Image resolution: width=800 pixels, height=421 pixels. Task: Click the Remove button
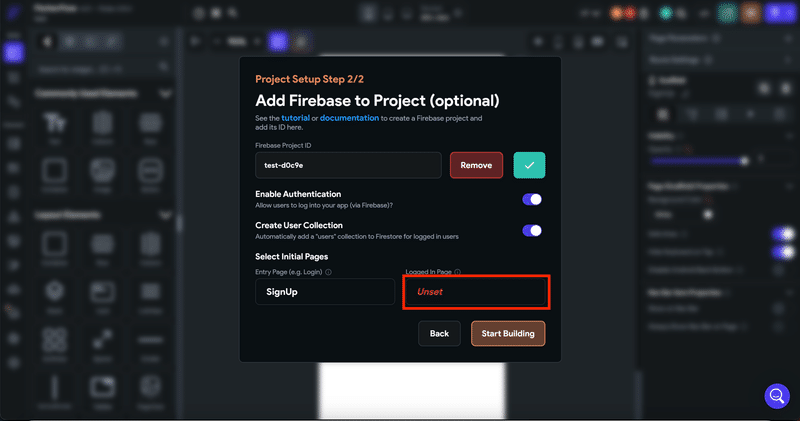pos(476,165)
